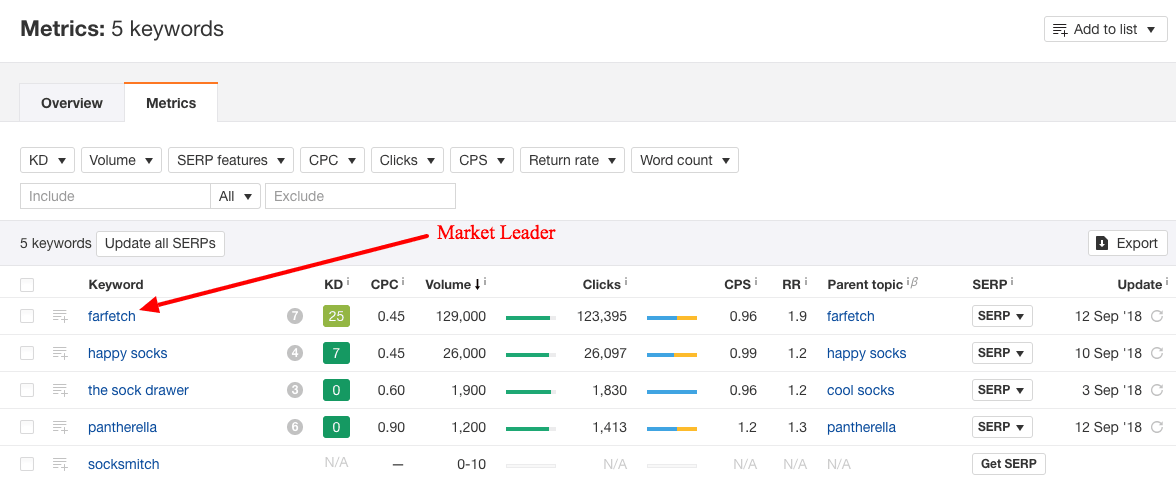Tick the pantherella row checkbox
This screenshot has width=1176, height=482.
coord(27,427)
